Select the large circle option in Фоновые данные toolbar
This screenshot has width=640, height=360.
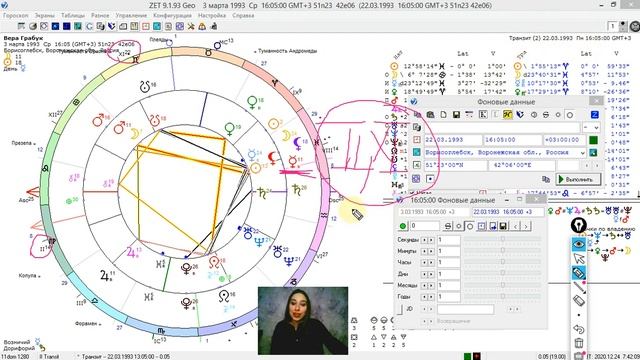click(570, 115)
